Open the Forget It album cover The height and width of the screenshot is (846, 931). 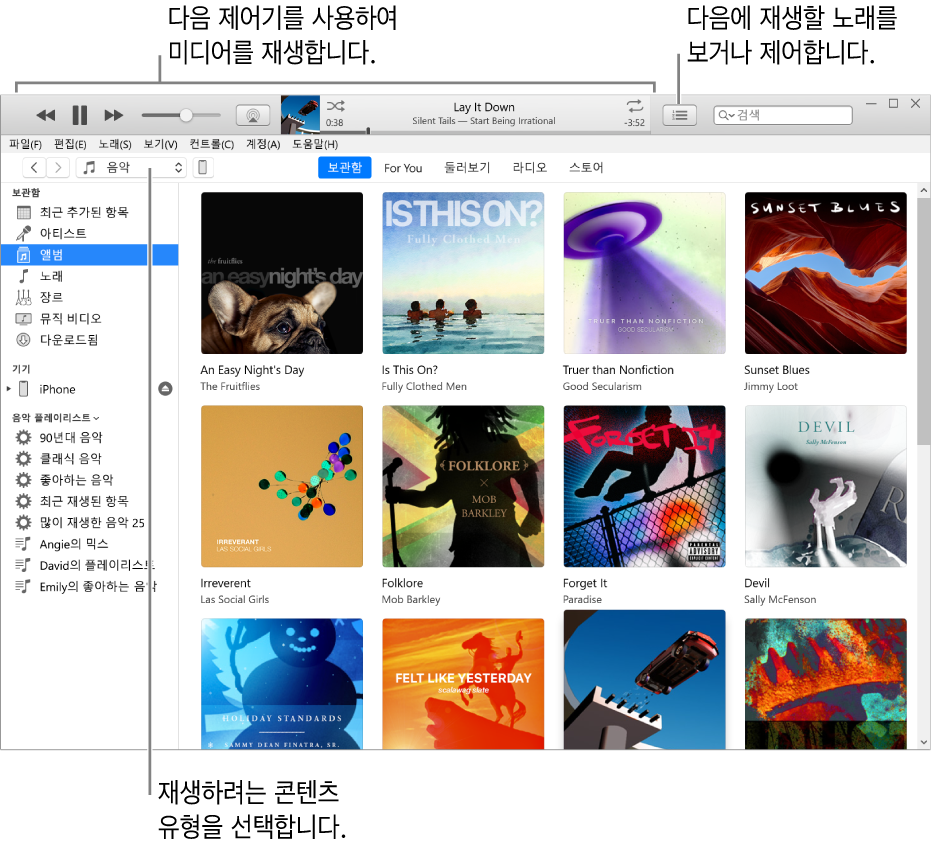644,486
